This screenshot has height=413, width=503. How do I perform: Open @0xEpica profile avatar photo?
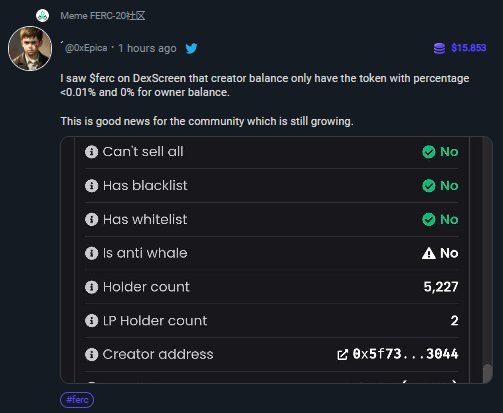(30, 48)
